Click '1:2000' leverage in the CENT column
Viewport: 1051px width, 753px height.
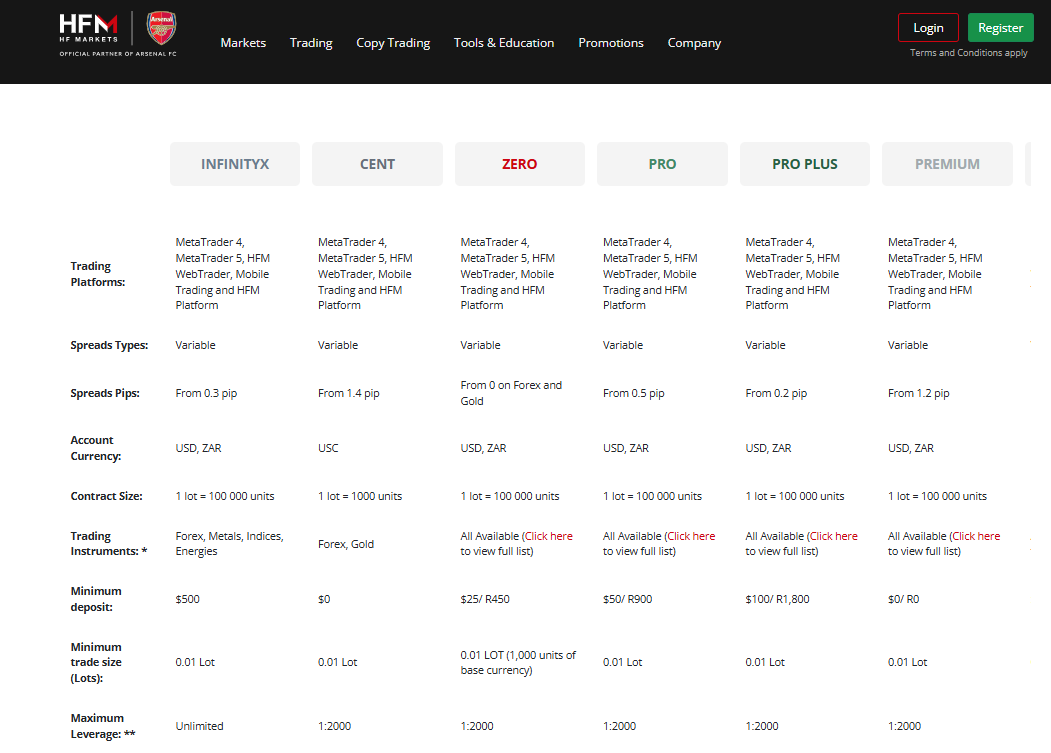pos(334,726)
